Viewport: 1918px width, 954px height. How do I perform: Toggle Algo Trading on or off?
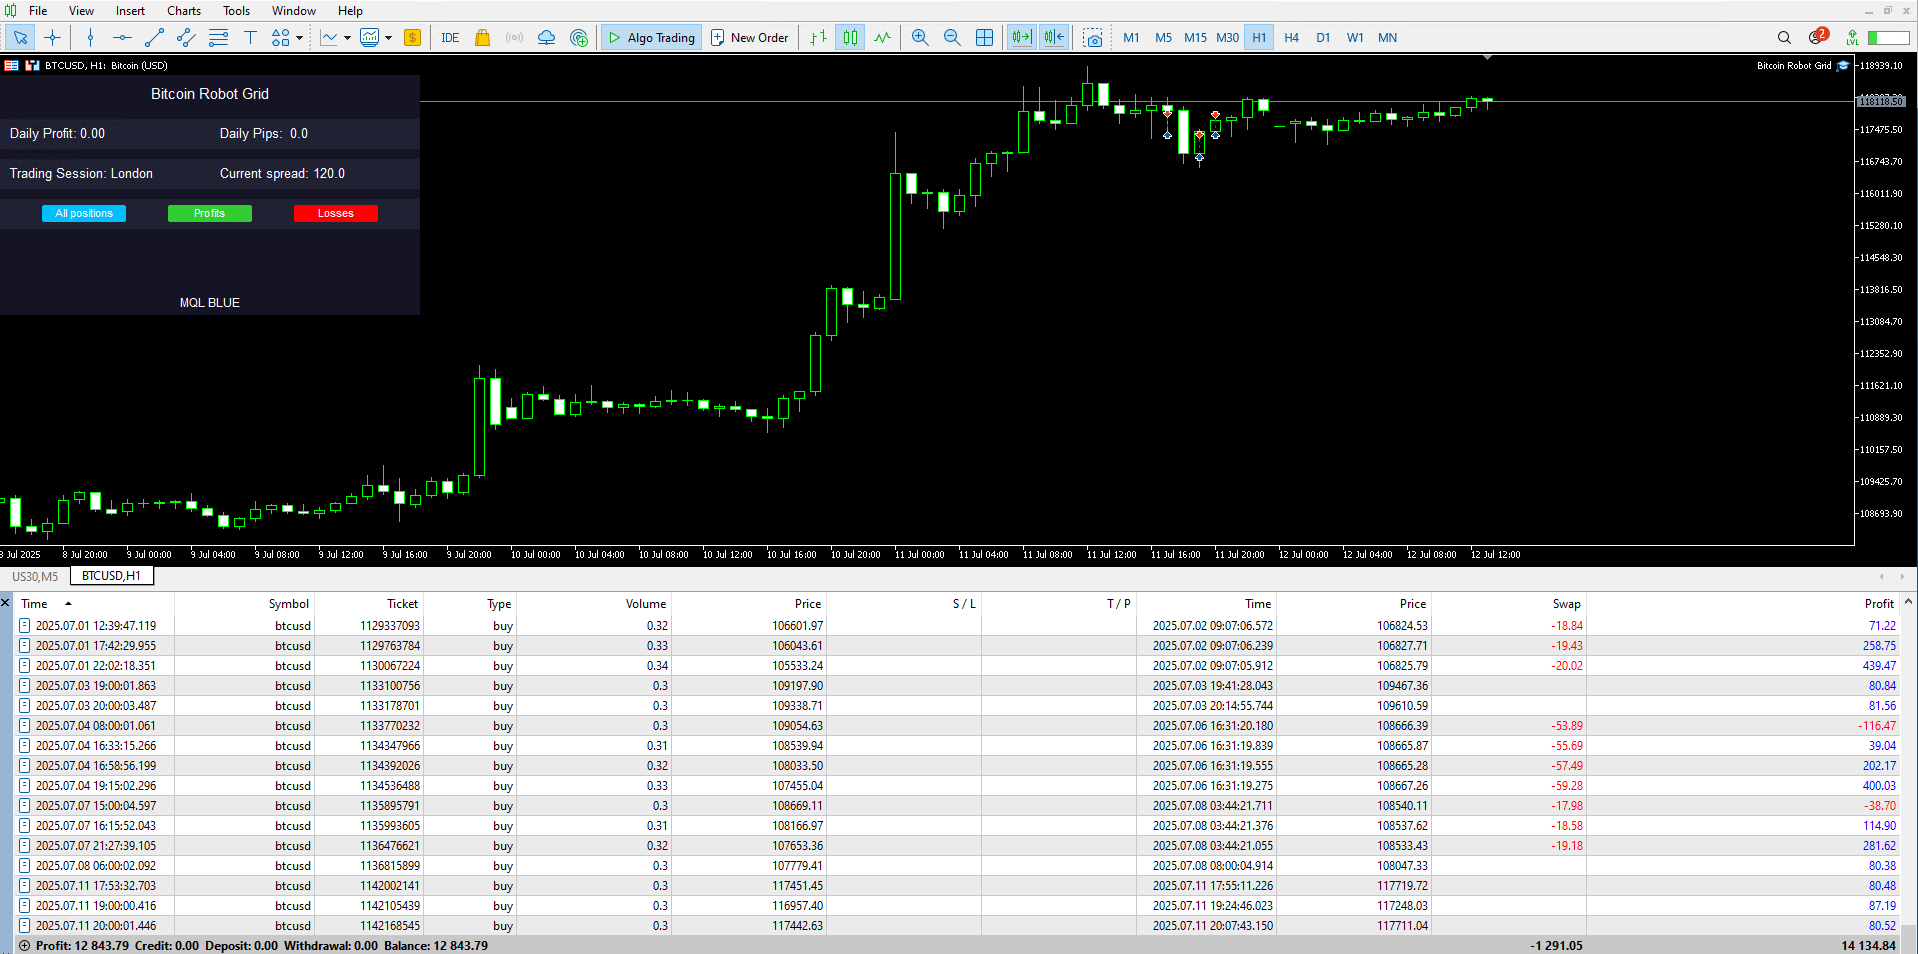[651, 38]
